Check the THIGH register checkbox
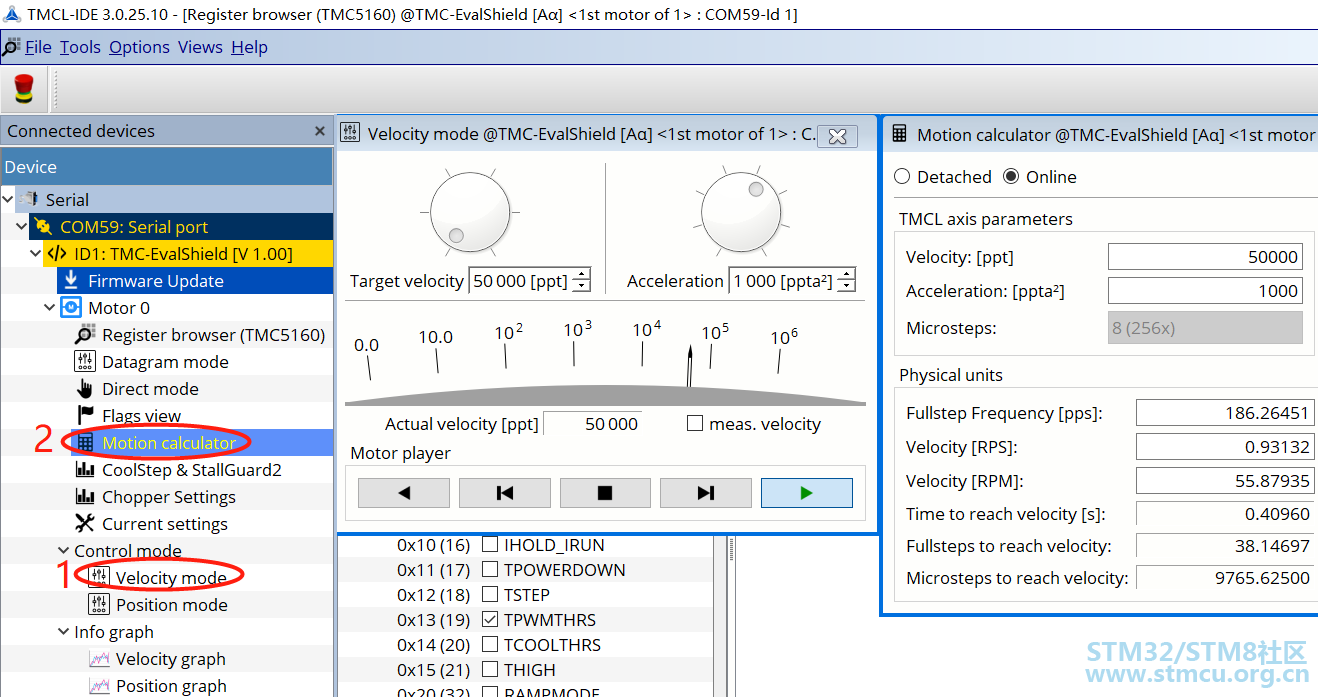Image resolution: width=1318 pixels, height=697 pixels. click(x=490, y=670)
